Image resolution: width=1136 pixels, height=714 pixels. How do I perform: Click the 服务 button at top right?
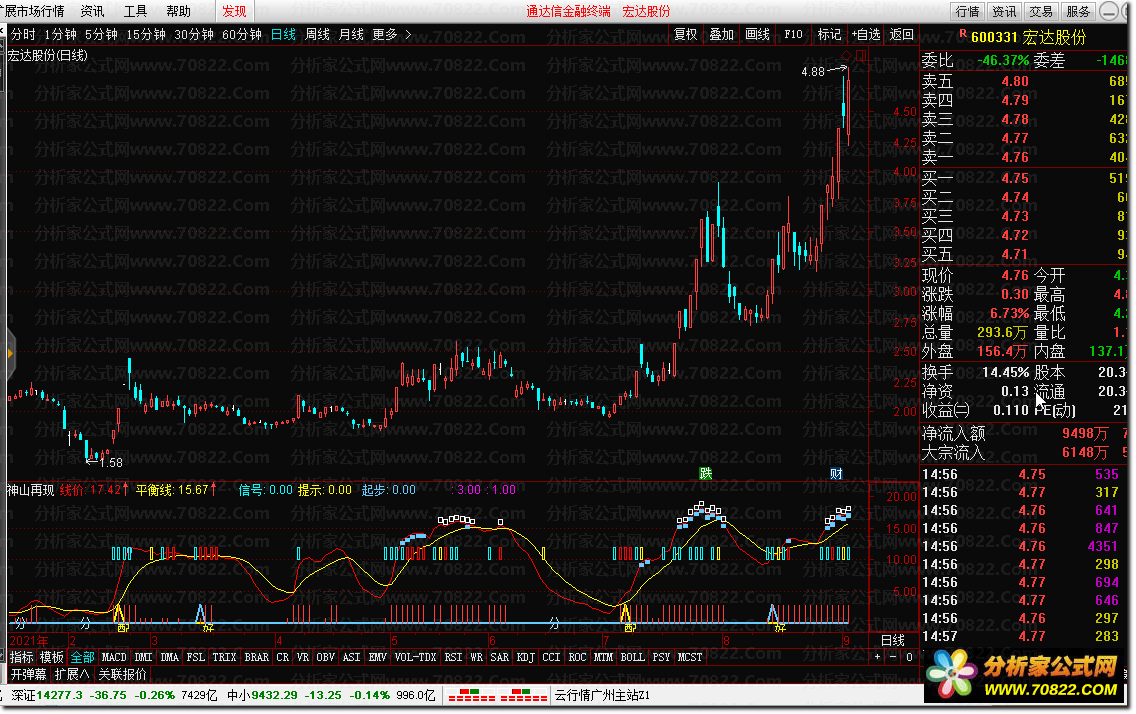click(x=1078, y=11)
